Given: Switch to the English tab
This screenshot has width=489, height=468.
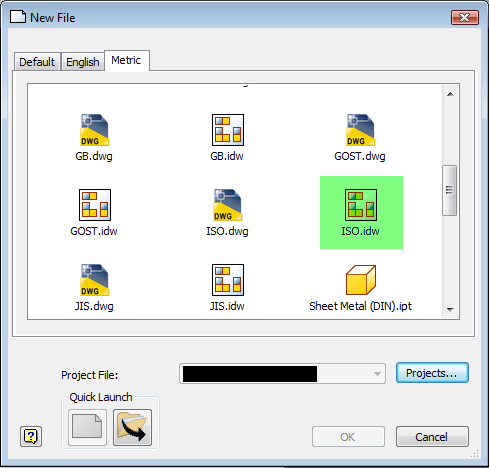Looking at the screenshot, I should pos(83,62).
